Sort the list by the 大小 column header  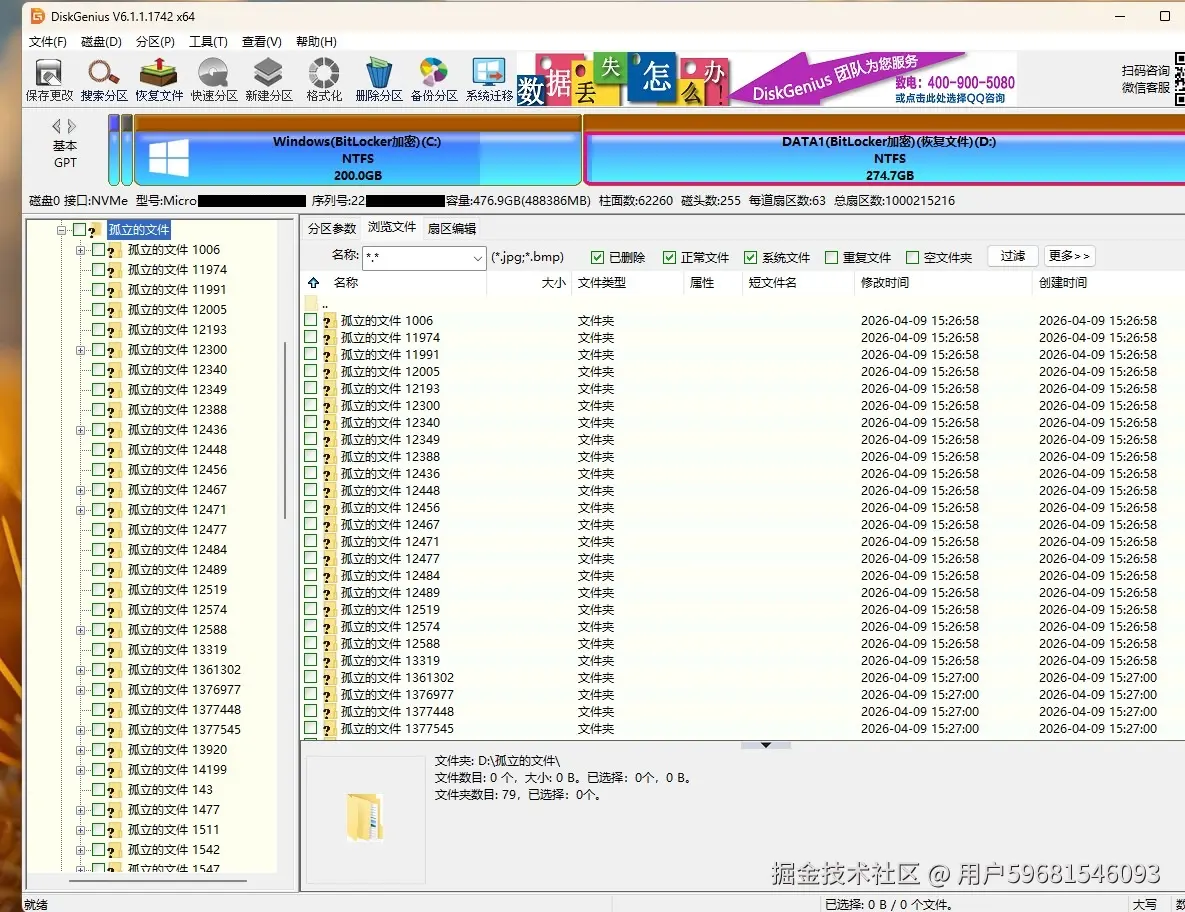[529, 283]
